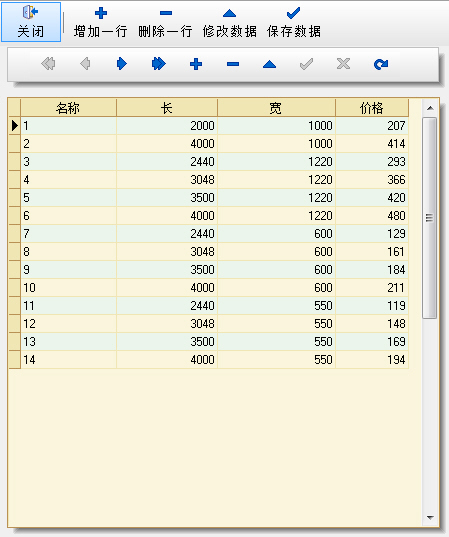
Task: Select price cell 366 in row 4
Action: (x=372, y=180)
